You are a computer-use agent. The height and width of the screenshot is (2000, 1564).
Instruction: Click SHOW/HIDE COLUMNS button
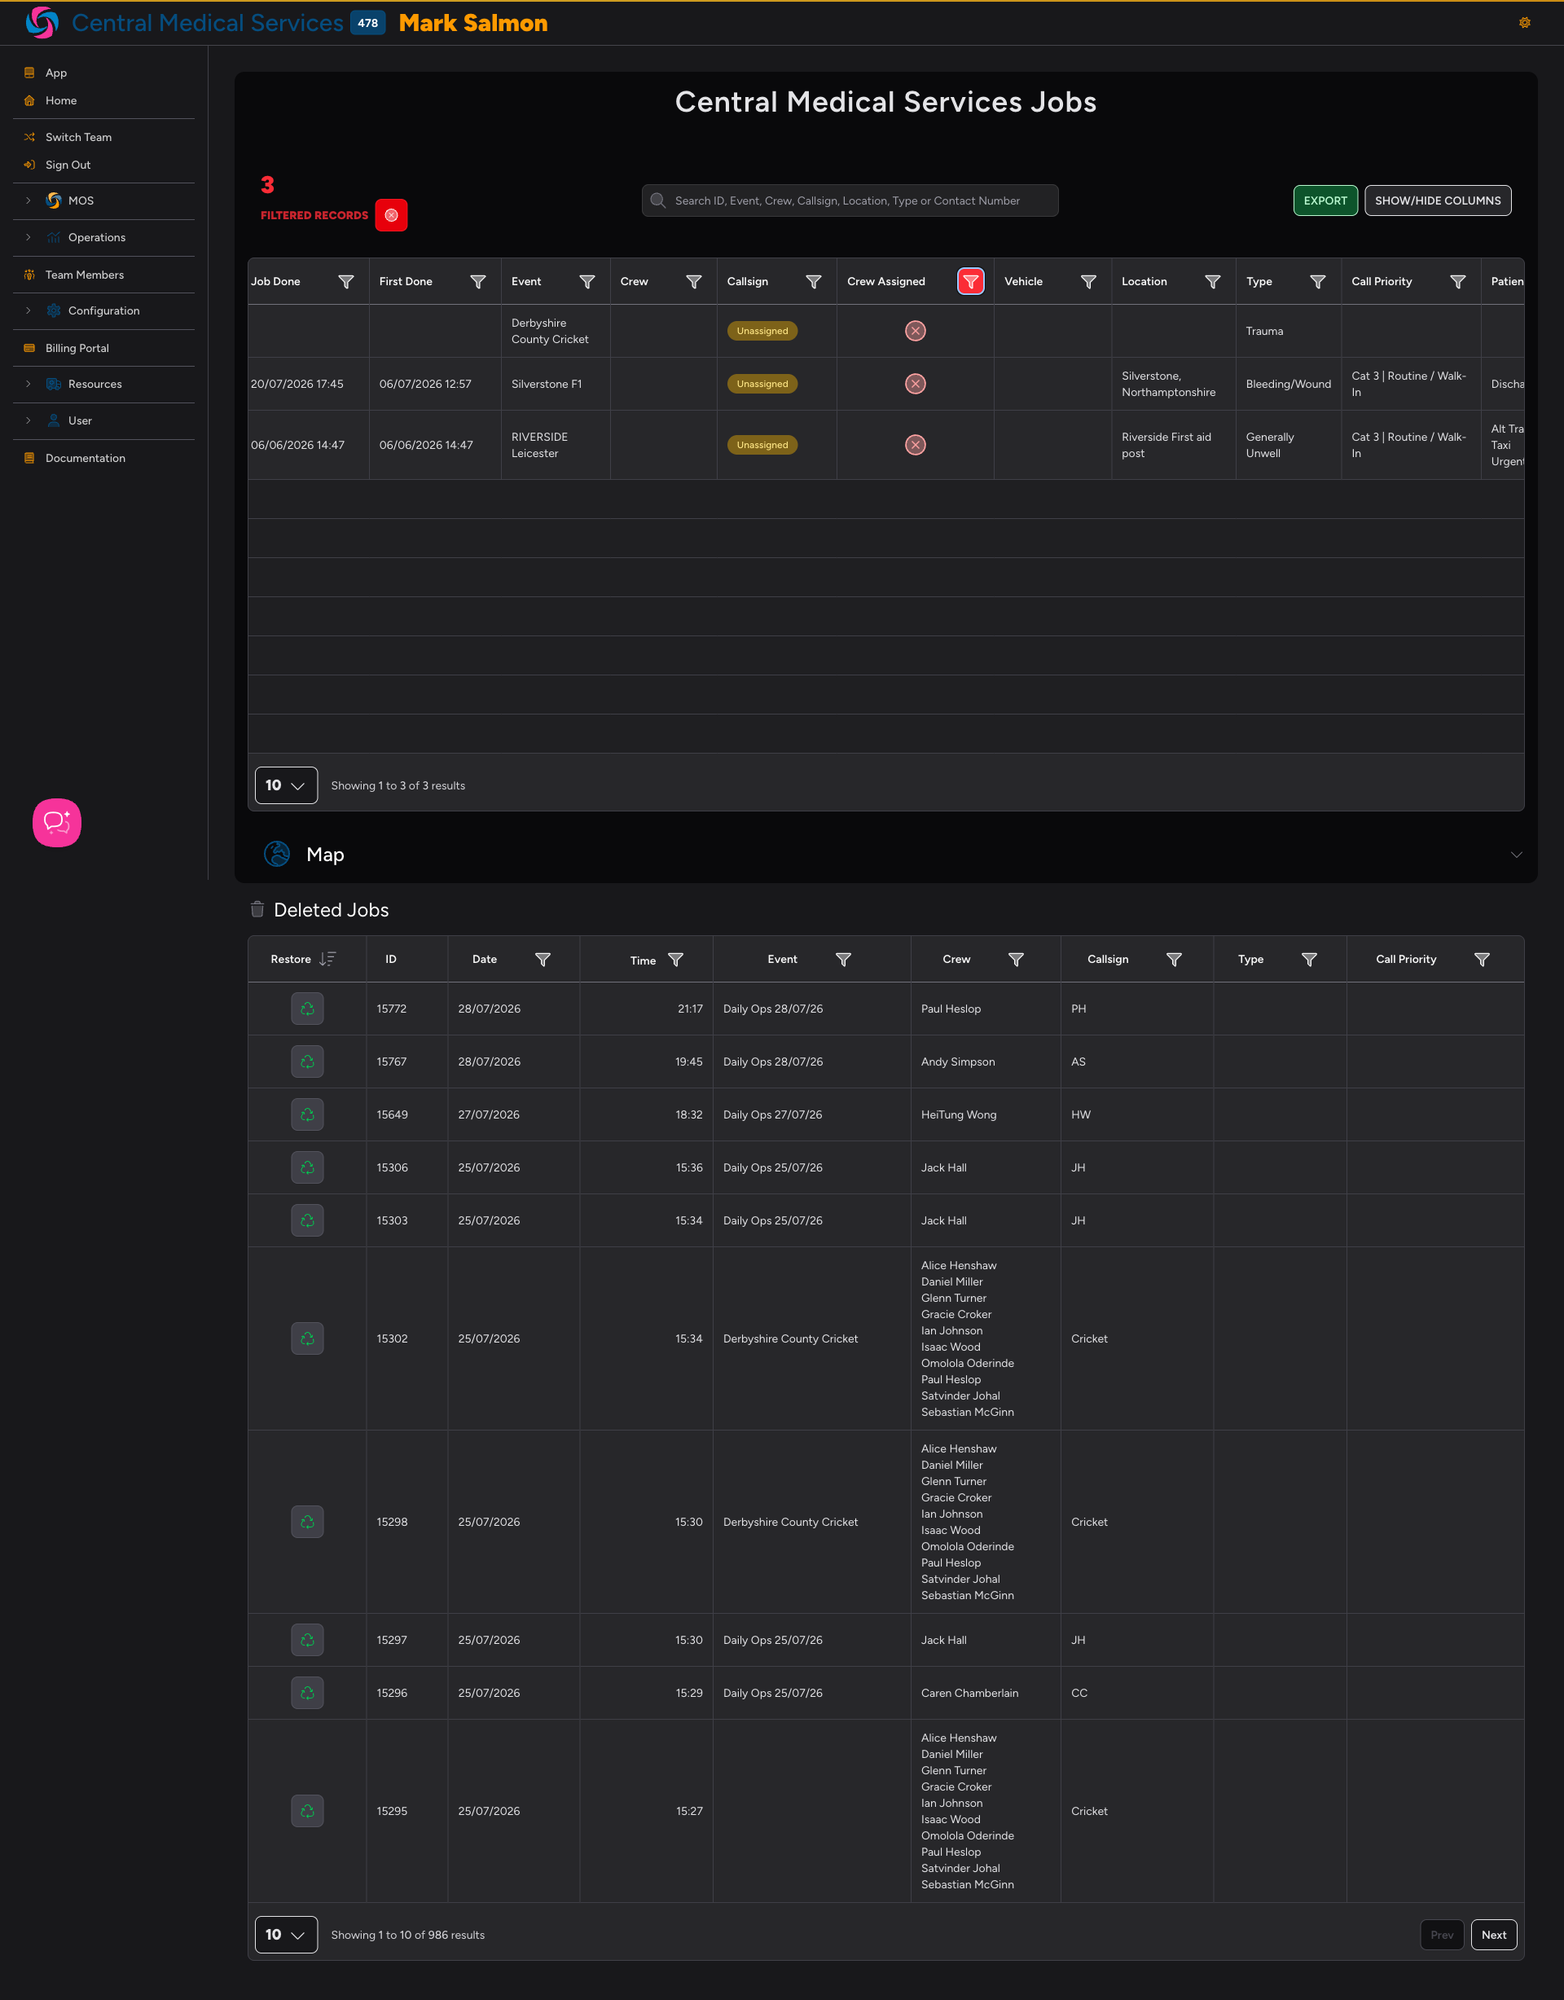pyautogui.click(x=1437, y=200)
